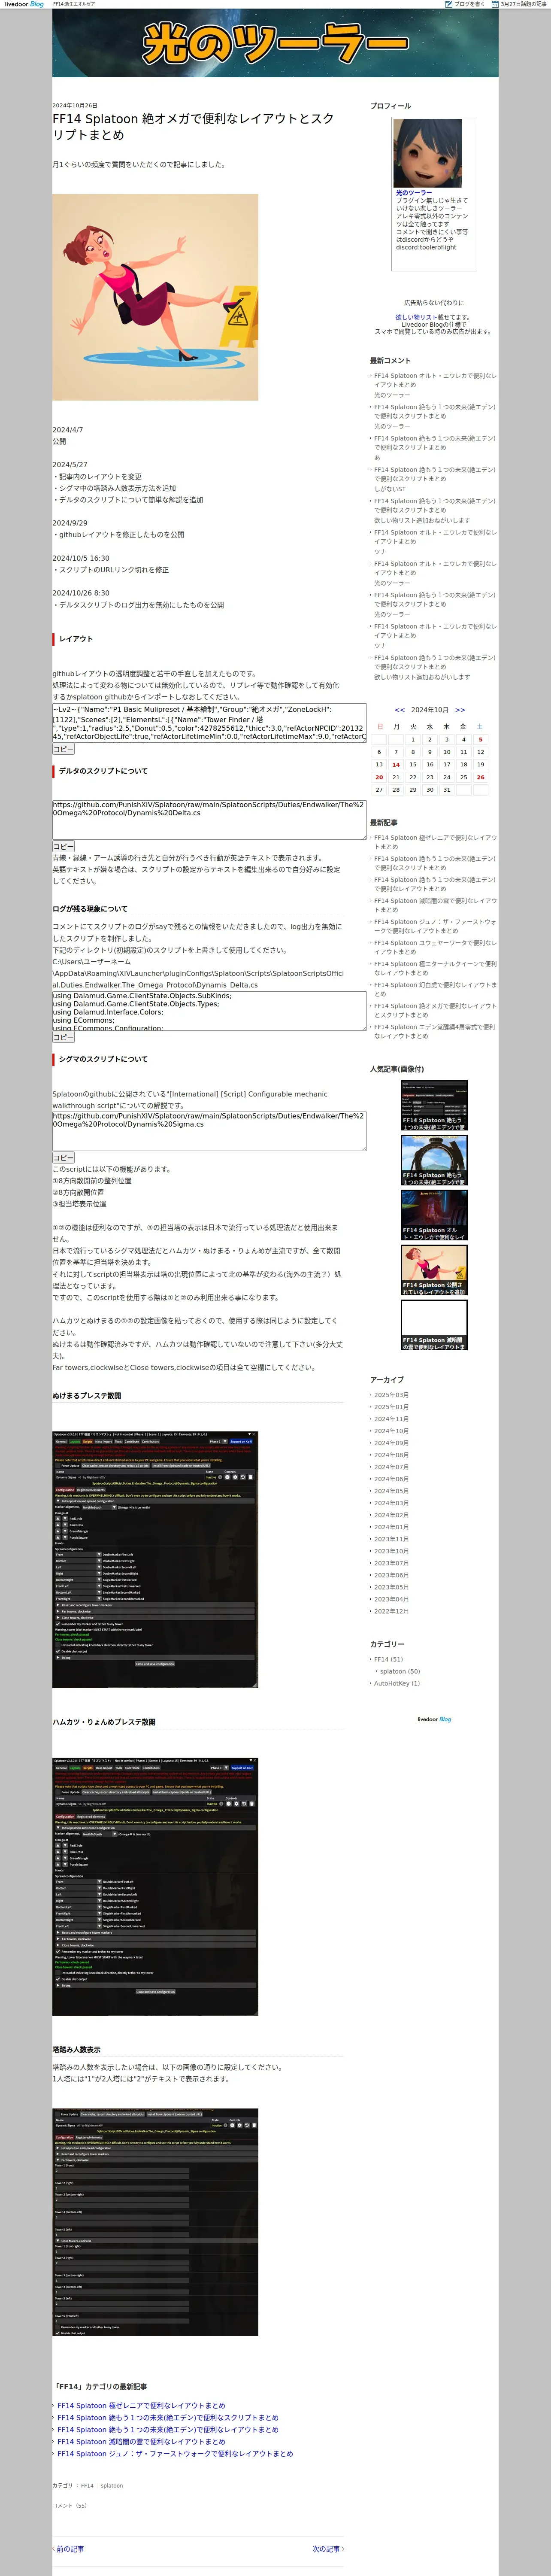Open subcategory splatoon (50)
Image resolution: width=551 pixels, height=2576 pixels.
tap(400, 1671)
